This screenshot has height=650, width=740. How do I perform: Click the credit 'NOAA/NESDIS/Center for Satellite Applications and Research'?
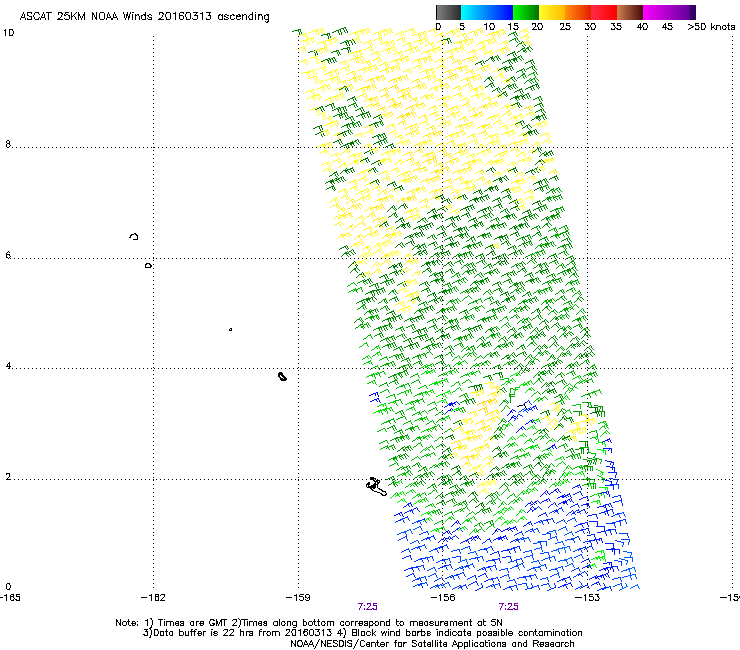coord(432,644)
